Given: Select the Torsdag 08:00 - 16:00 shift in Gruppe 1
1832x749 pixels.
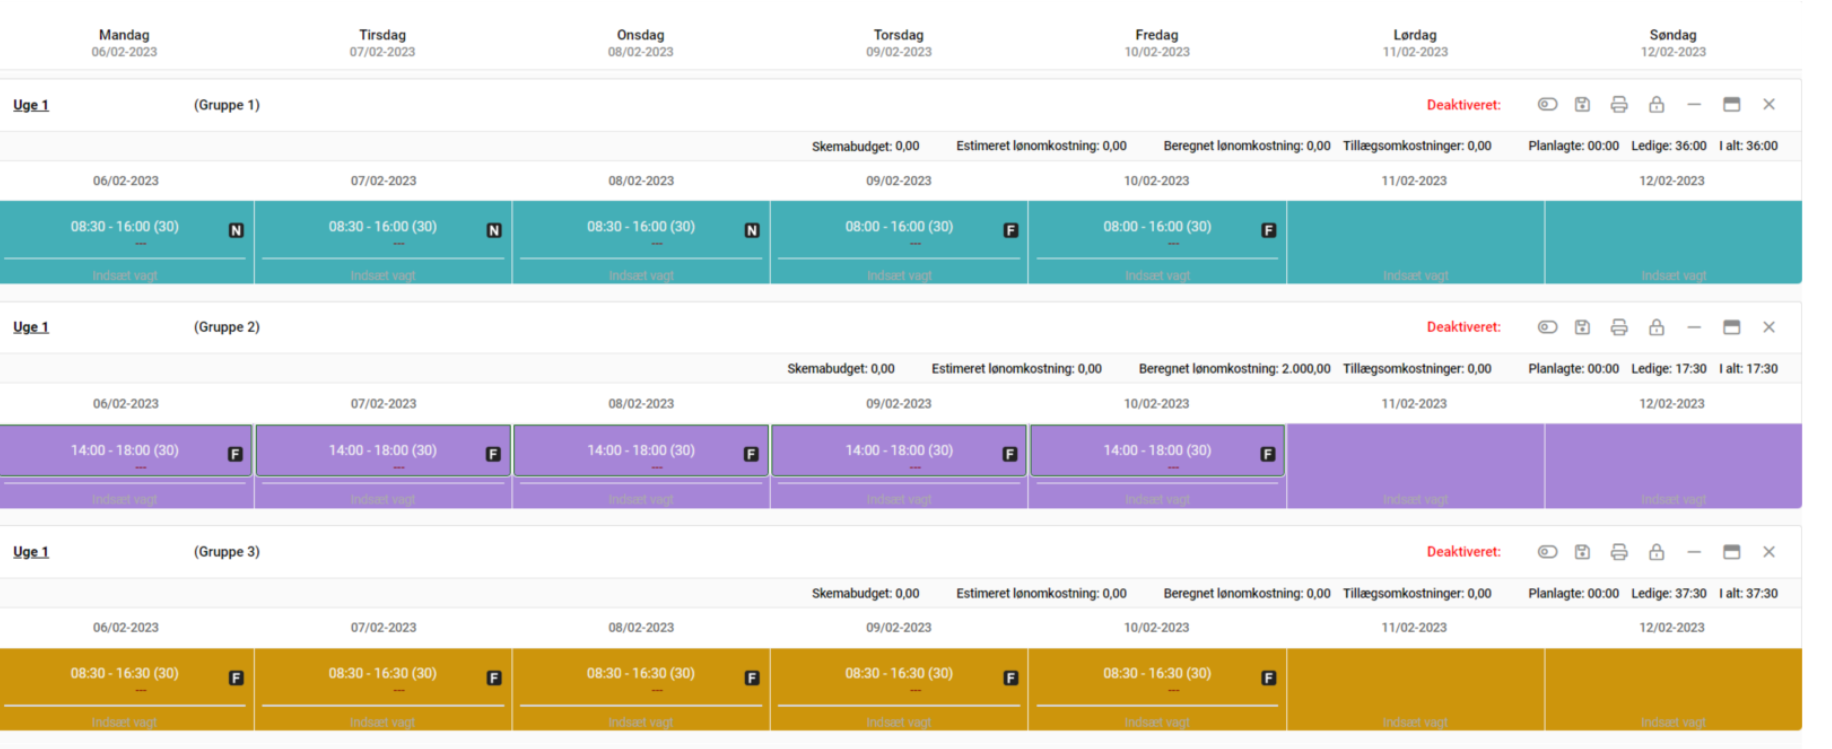Looking at the screenshot, I should (x=898, y=227).
